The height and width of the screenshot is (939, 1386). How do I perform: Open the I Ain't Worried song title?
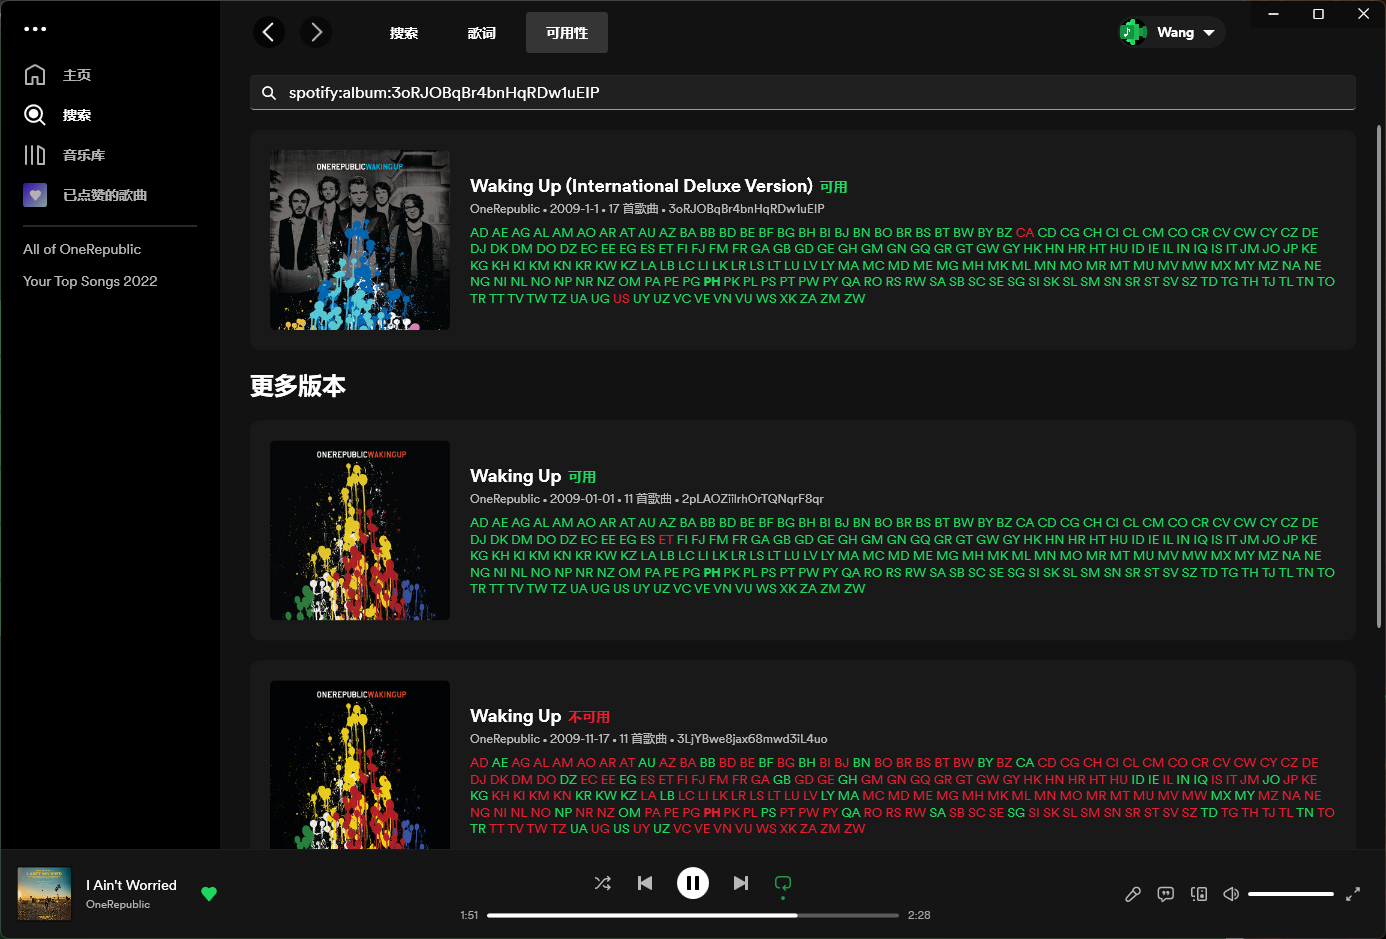click(x=131, y=885)
